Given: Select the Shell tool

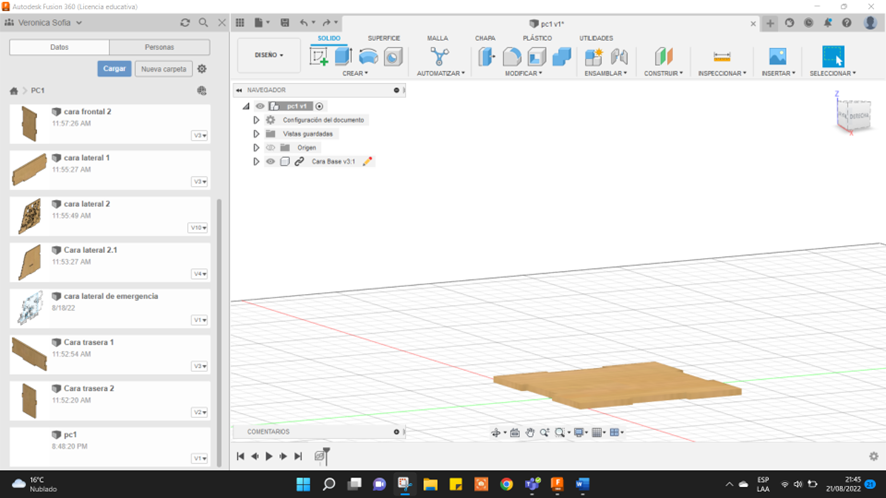Looking at the screenshot, I should (x=537, y=57).
